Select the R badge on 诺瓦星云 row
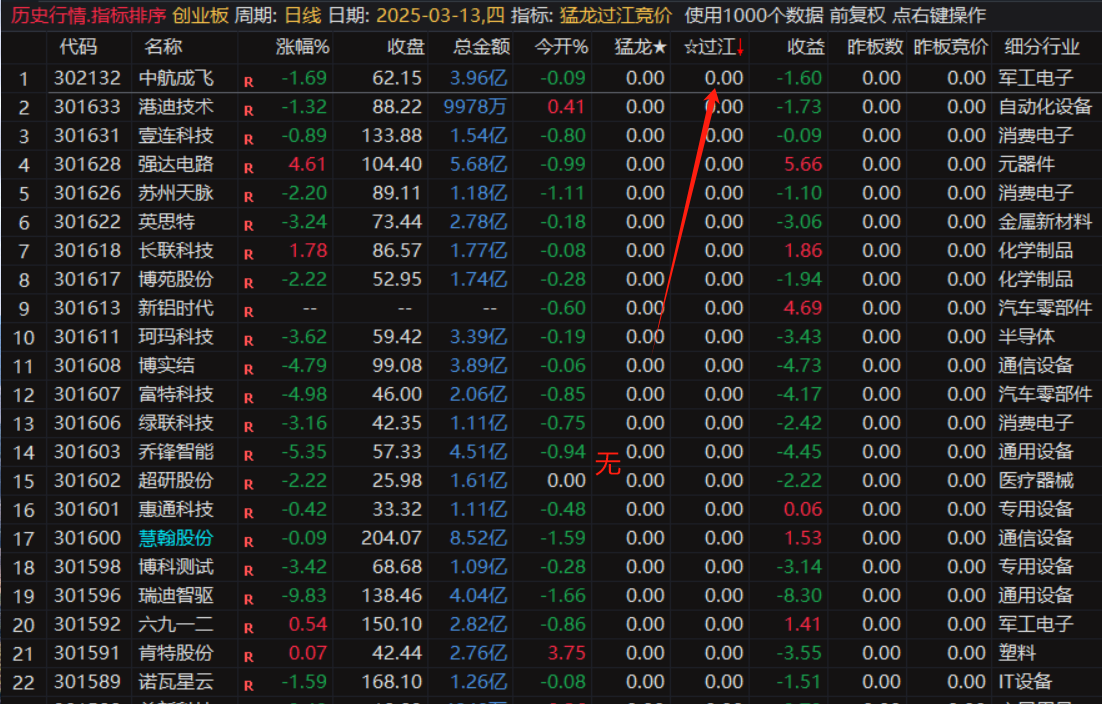1102x704 pixels. click(x=248, y=685)
